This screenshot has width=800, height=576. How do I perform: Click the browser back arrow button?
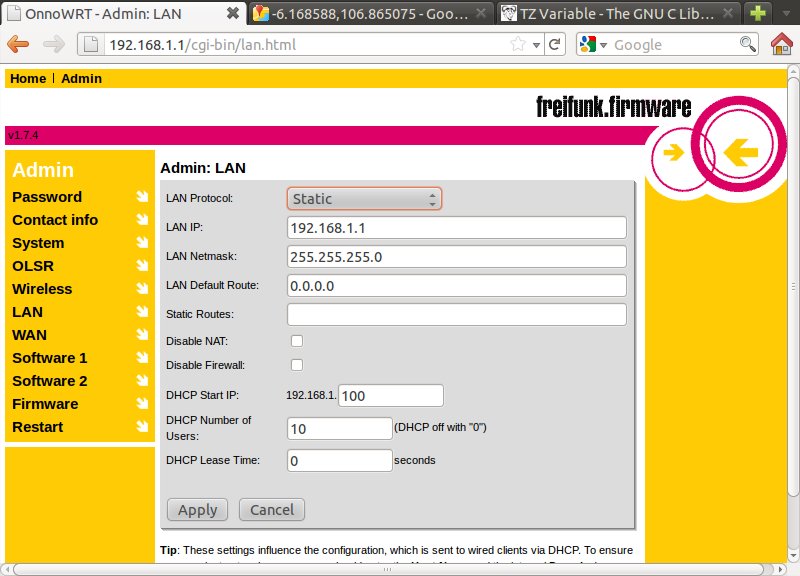click(x=18, y=45)
